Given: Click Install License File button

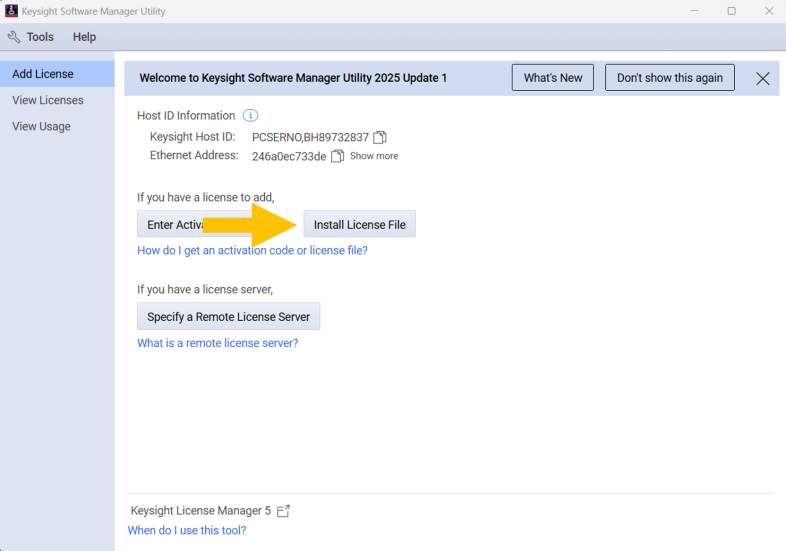Looking at the screenshot, I should coord(359,224).
